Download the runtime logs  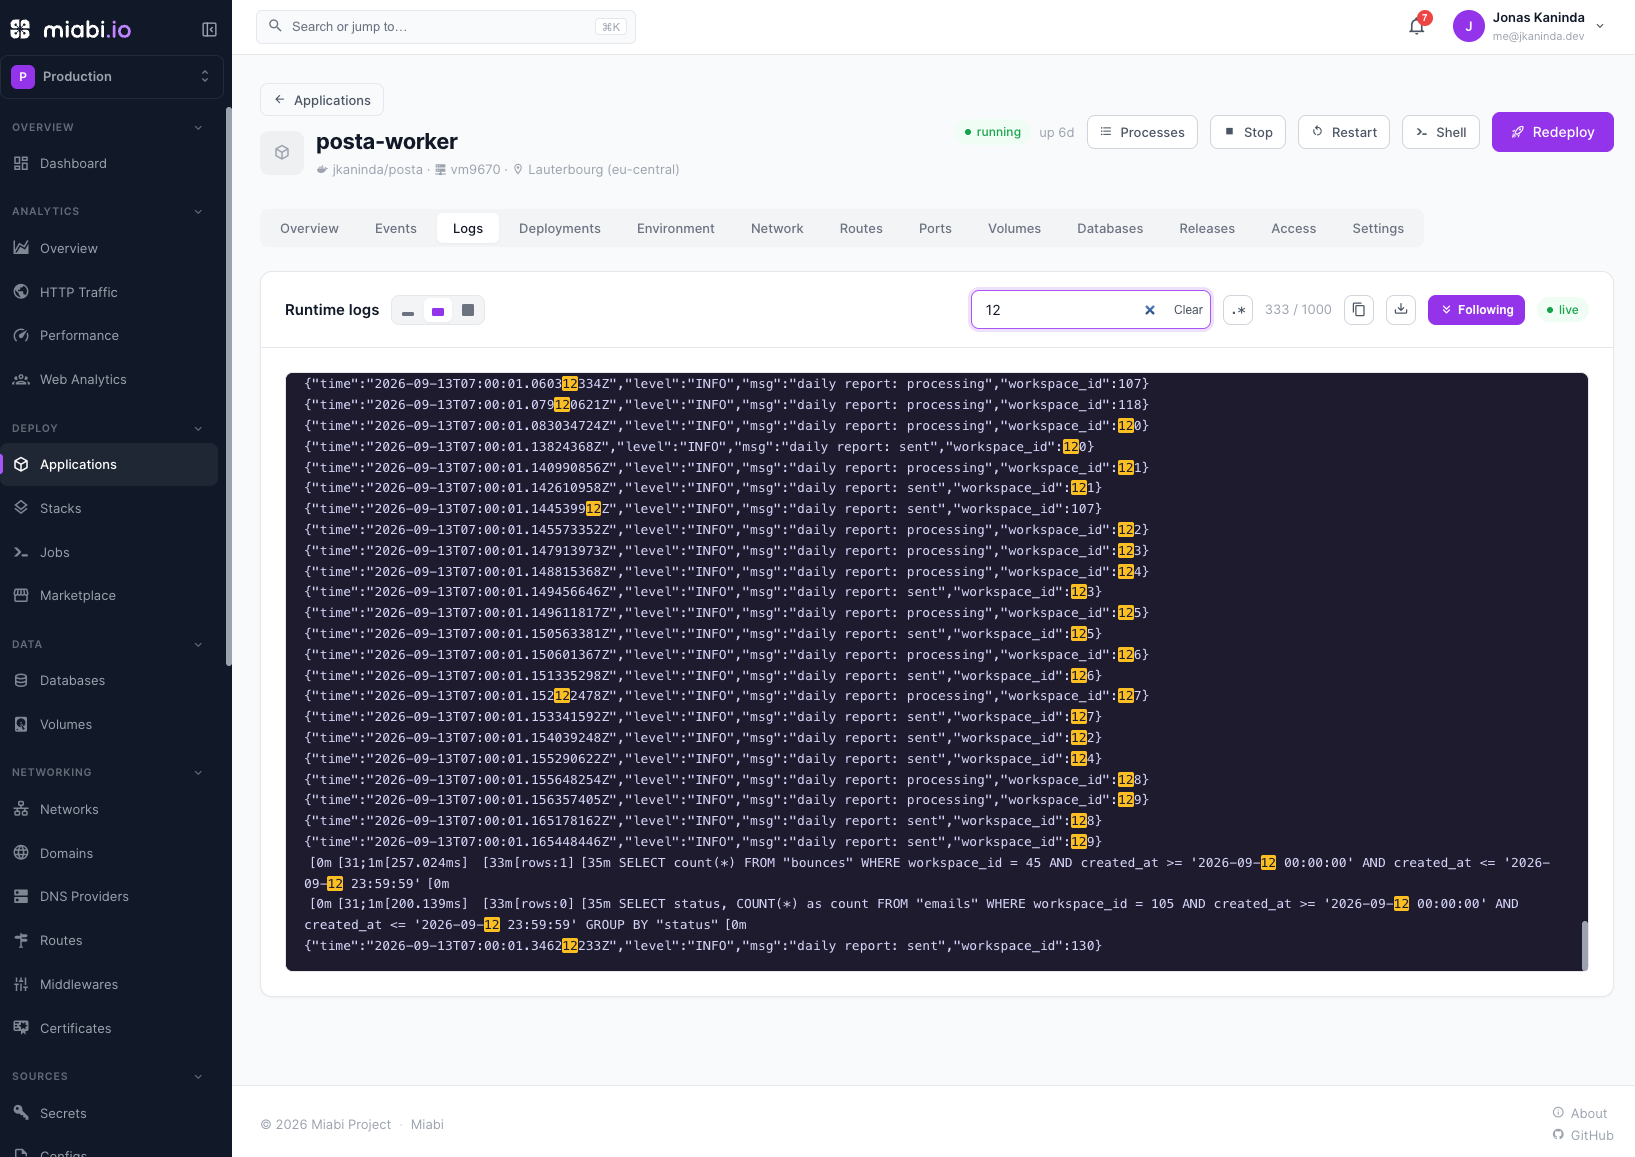tap(1401, 310)
